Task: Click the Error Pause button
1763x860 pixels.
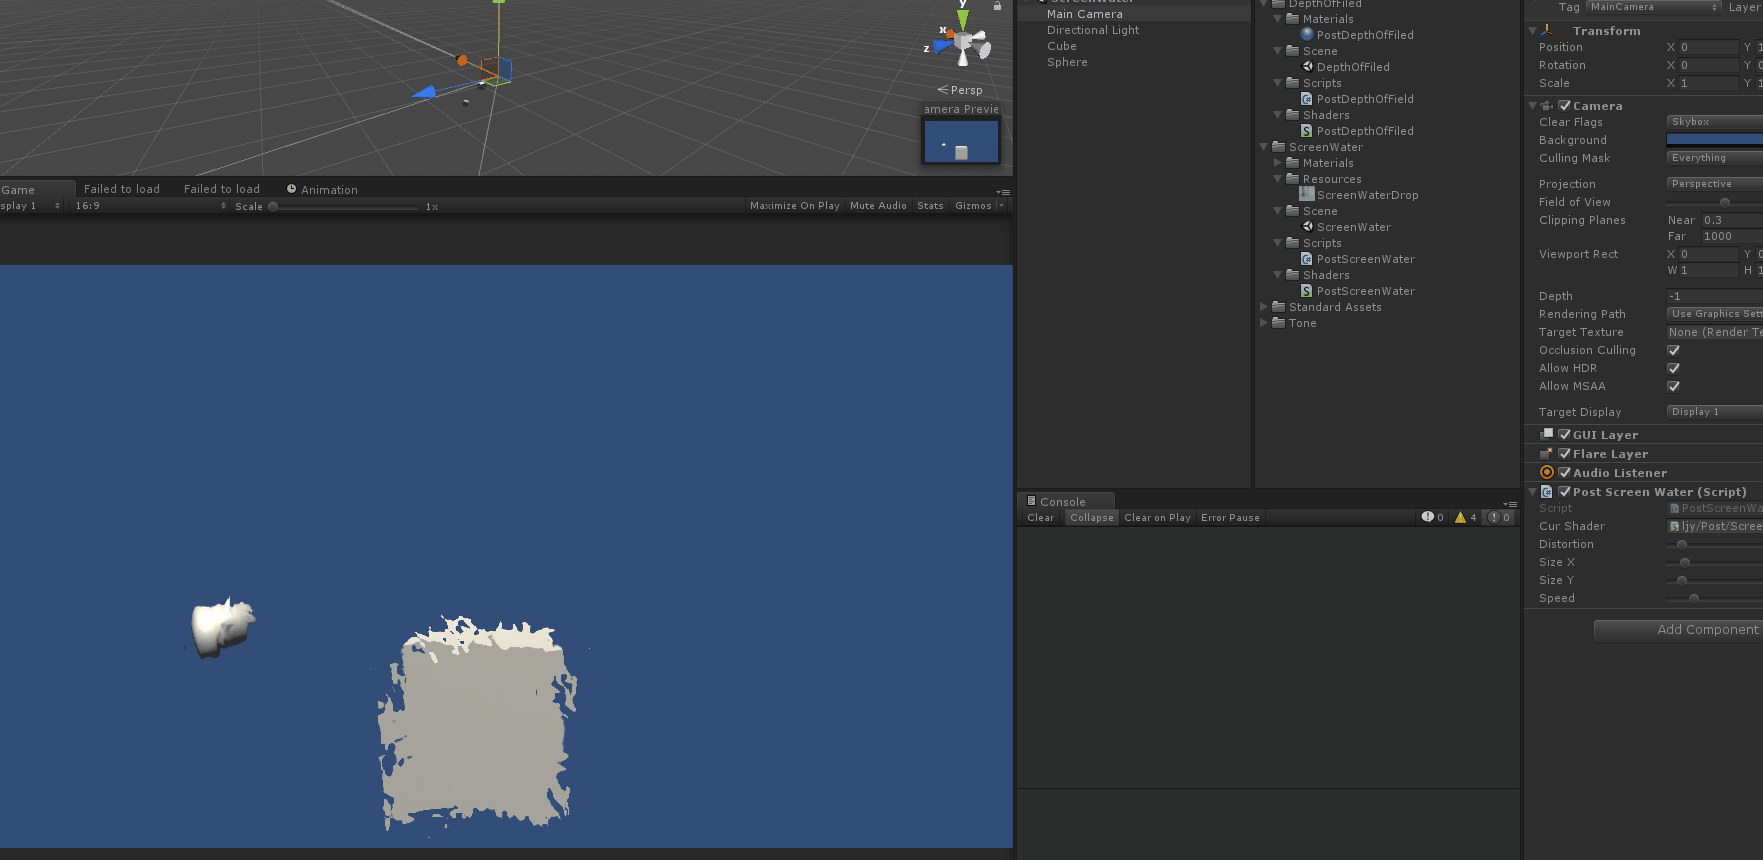Action: (1230, 518)
